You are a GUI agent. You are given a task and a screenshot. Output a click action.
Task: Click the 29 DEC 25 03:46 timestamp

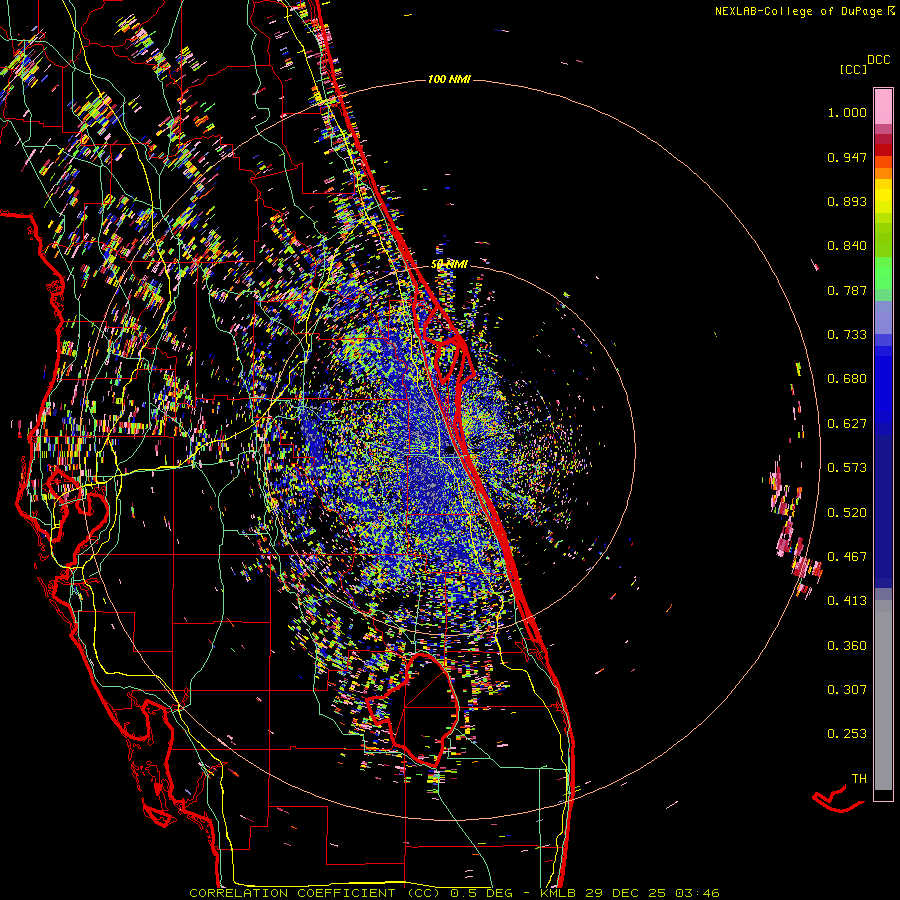(x=653, y=893)
